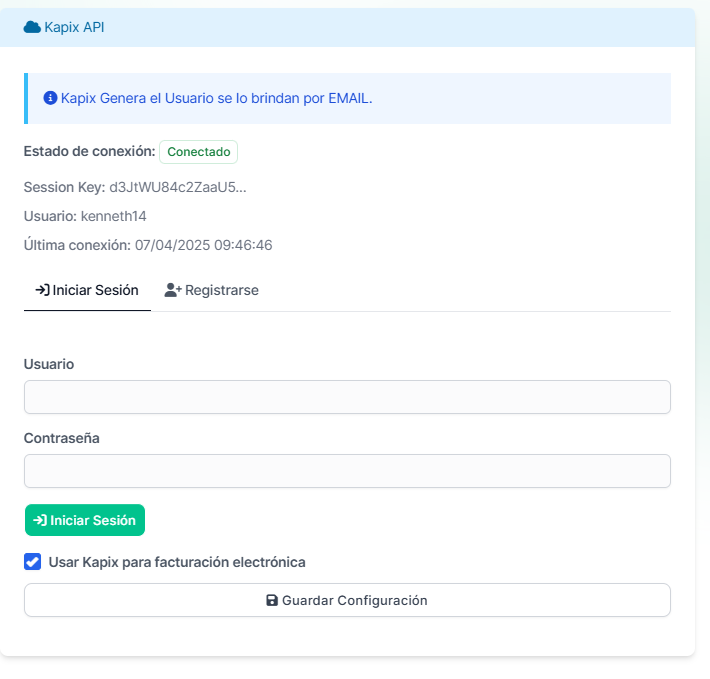This screenshot has width=710, height=679.
Task: Click the username kenneth14 text
Action: [114, 216]
